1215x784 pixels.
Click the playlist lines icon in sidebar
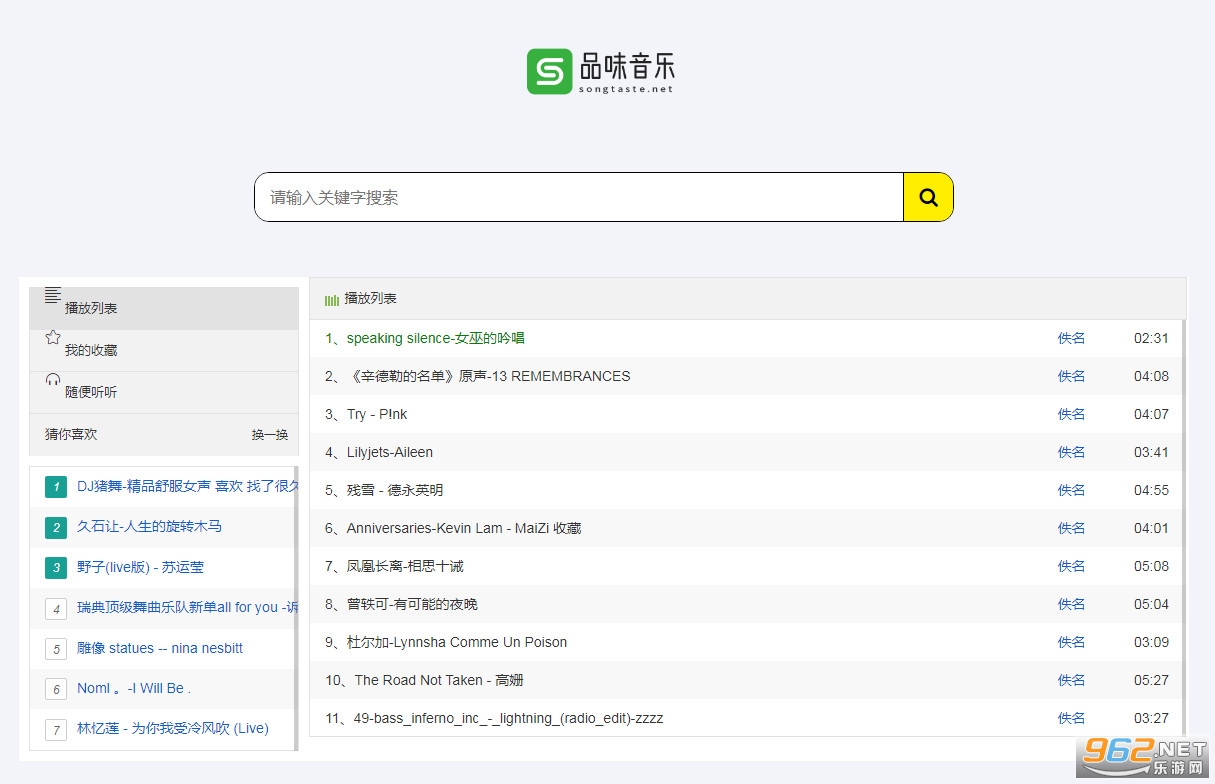[53, 295]
